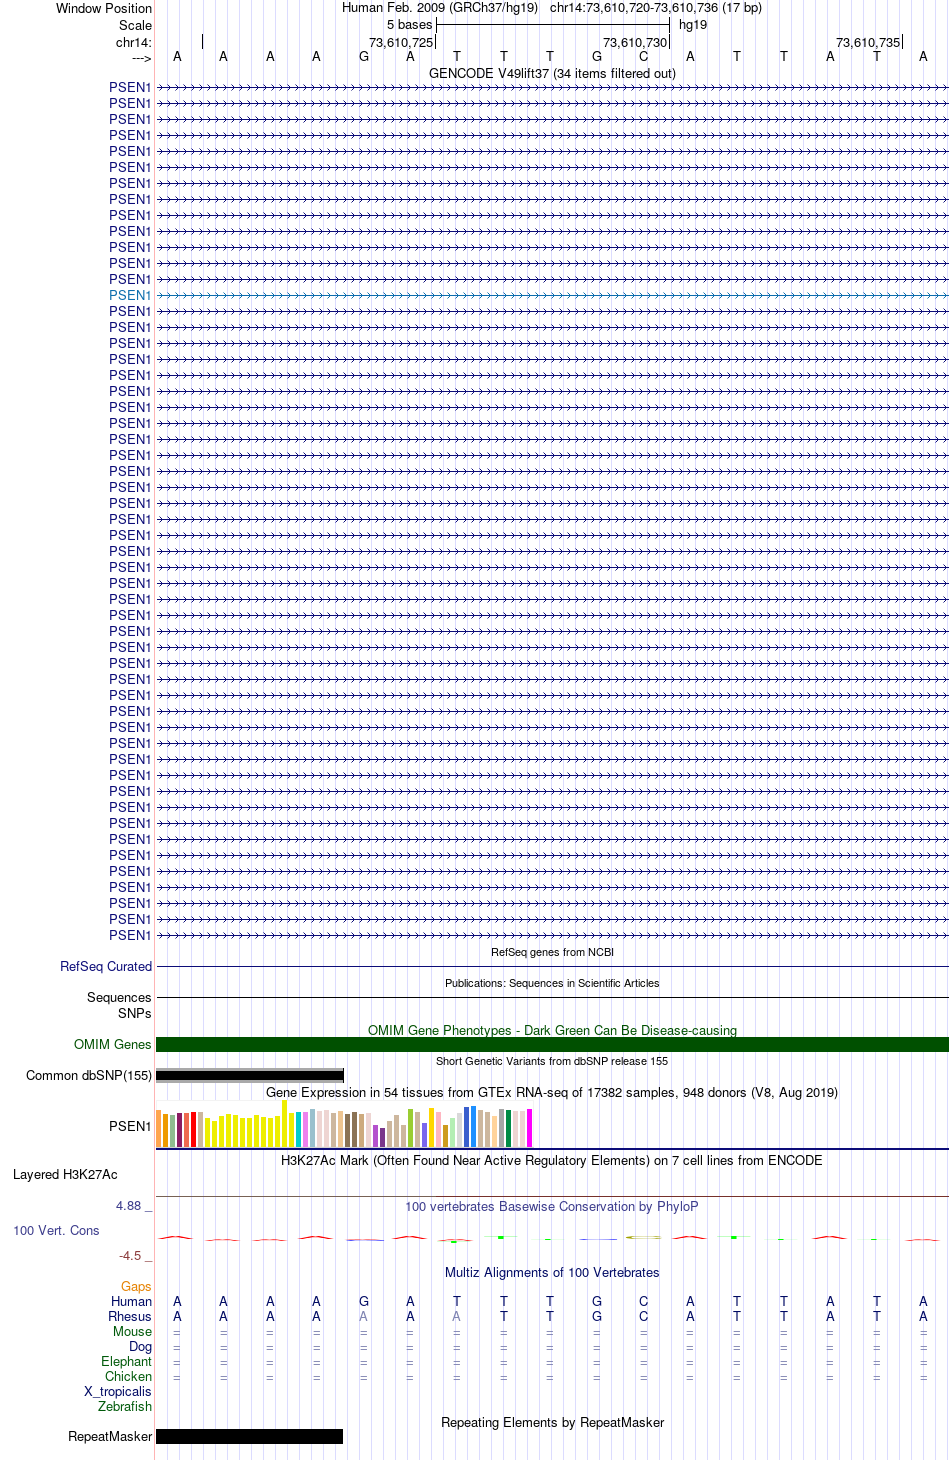Click the '5 bases' scale bar label
This screenshot has height=1460, width=950.
point(409,24)
